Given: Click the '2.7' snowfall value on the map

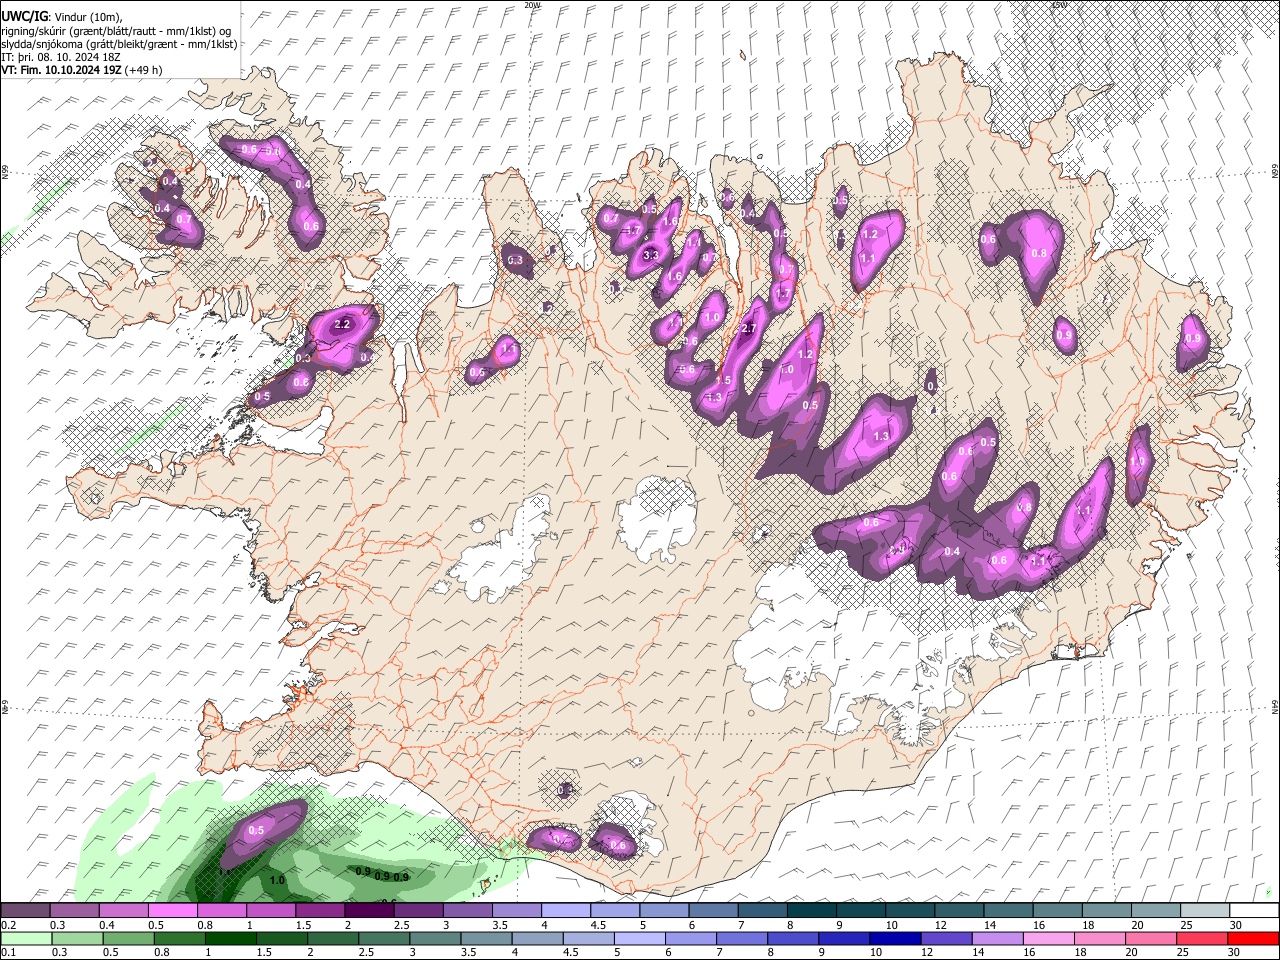Looking at the screenshot, I should pyautogui.click(x=748, y=330).
